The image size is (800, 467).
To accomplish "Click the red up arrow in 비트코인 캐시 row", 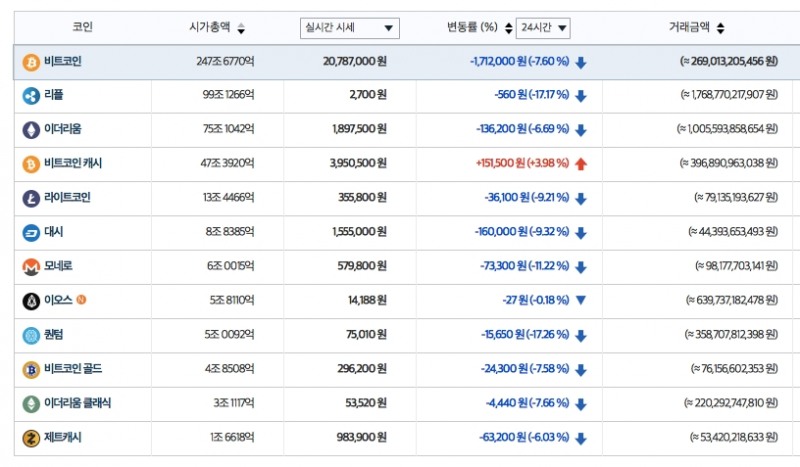I will pos(581,164).
